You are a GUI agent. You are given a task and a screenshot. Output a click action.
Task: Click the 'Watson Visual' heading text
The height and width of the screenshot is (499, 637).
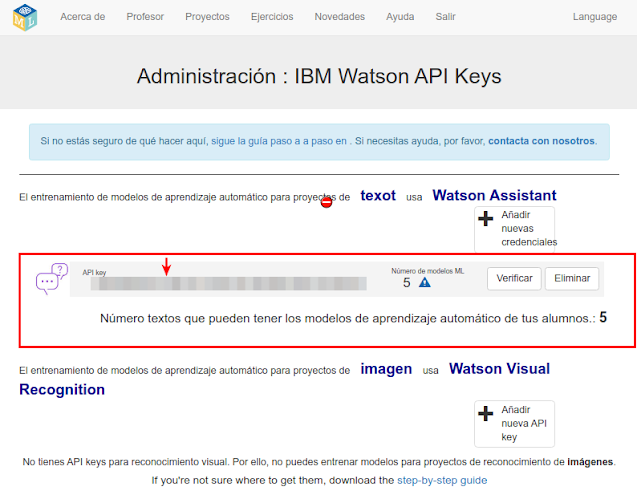pos(499,369)
